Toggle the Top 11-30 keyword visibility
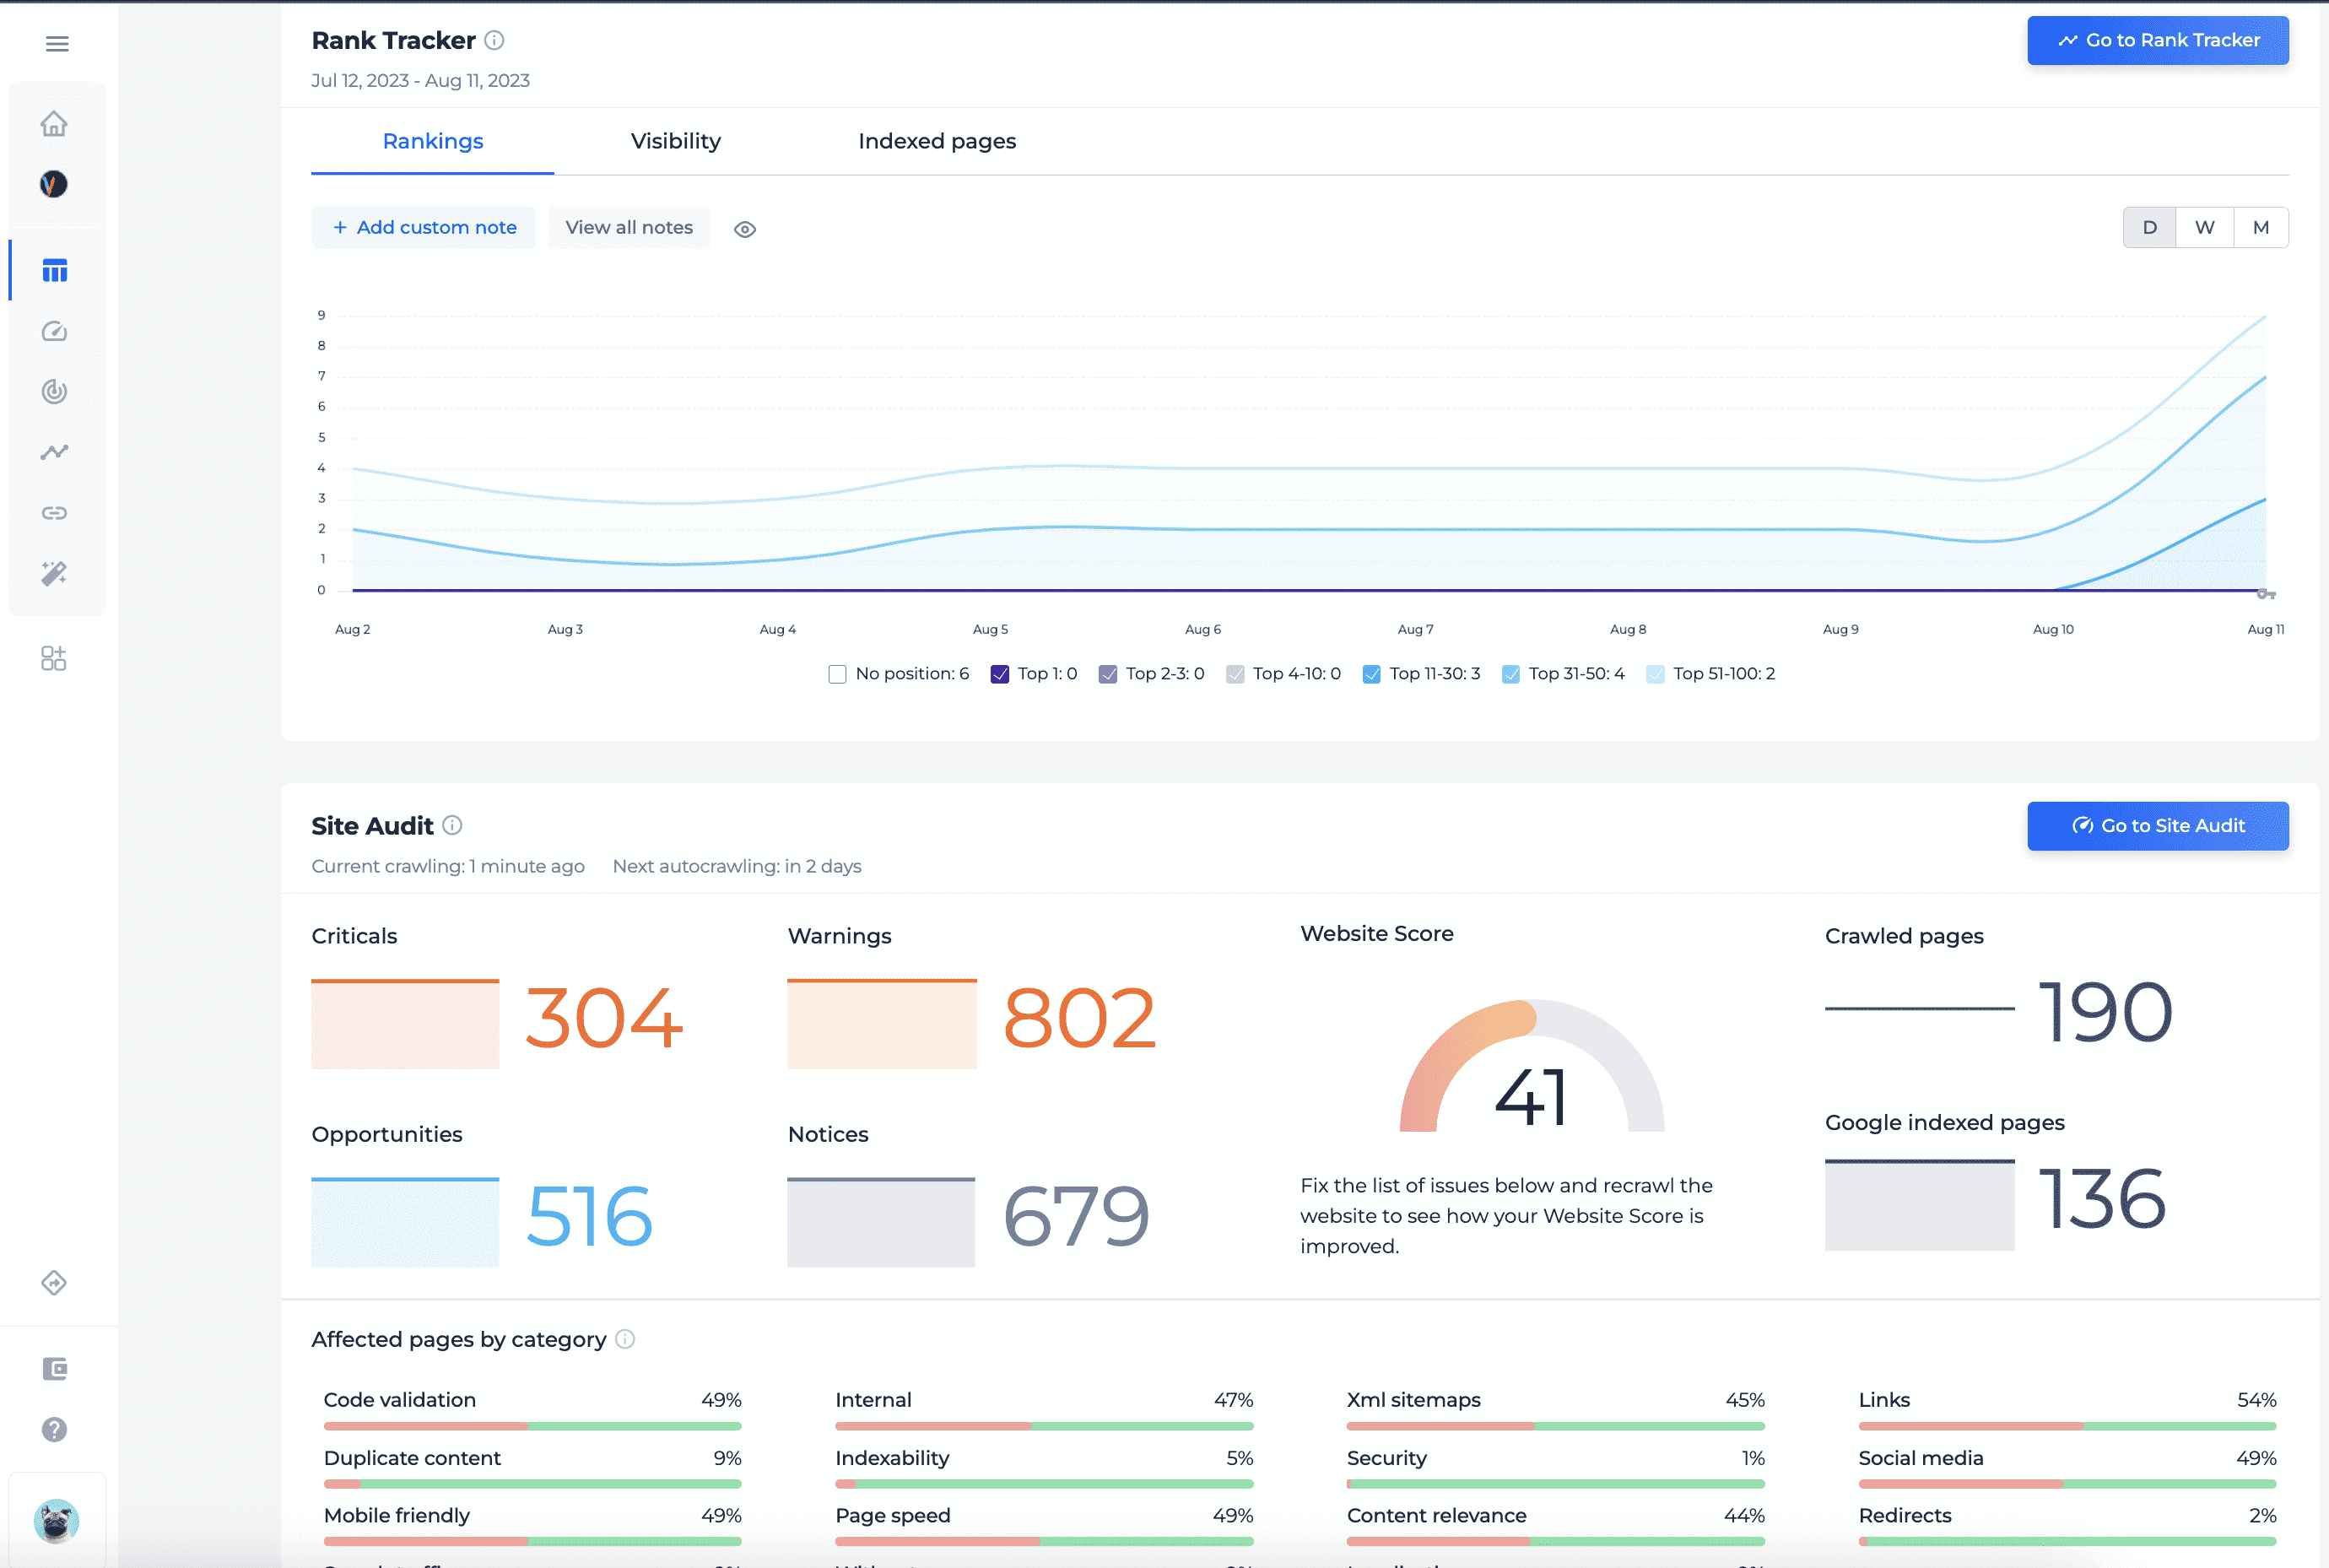Viewport: 2329px width, 1568px height. click(1370, 673)
